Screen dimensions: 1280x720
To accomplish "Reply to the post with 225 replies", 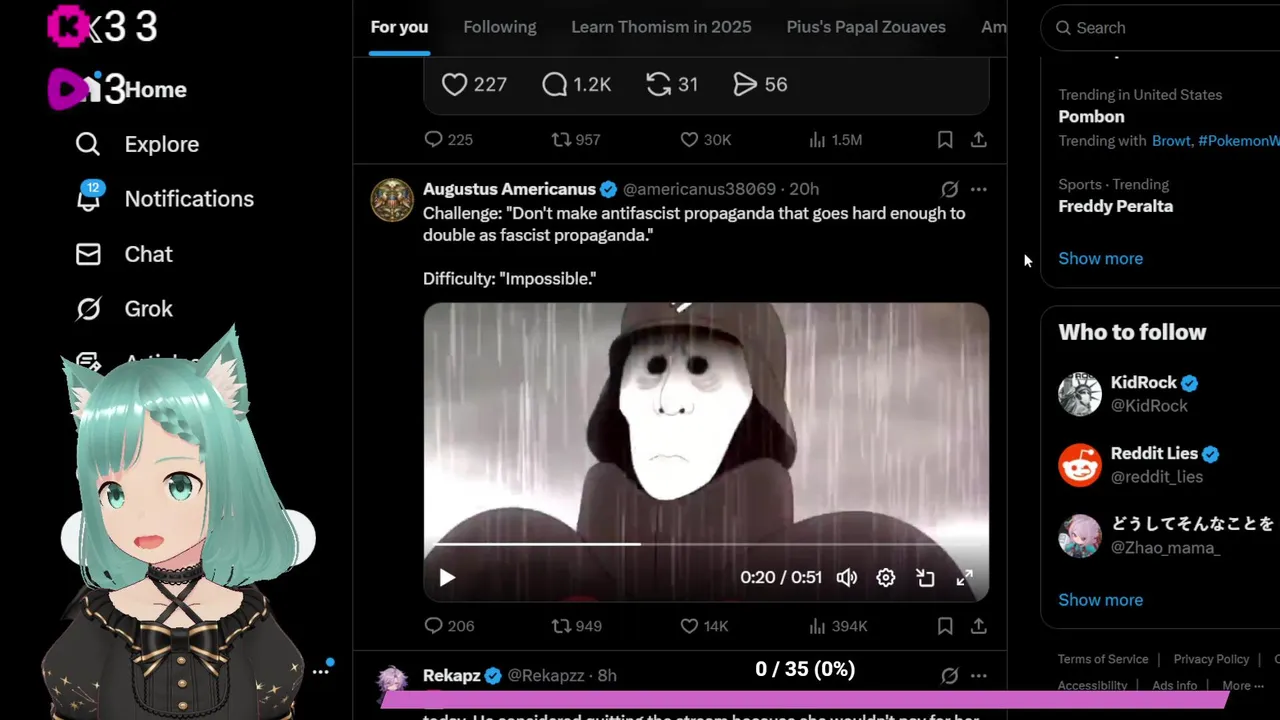I will 448,140.
